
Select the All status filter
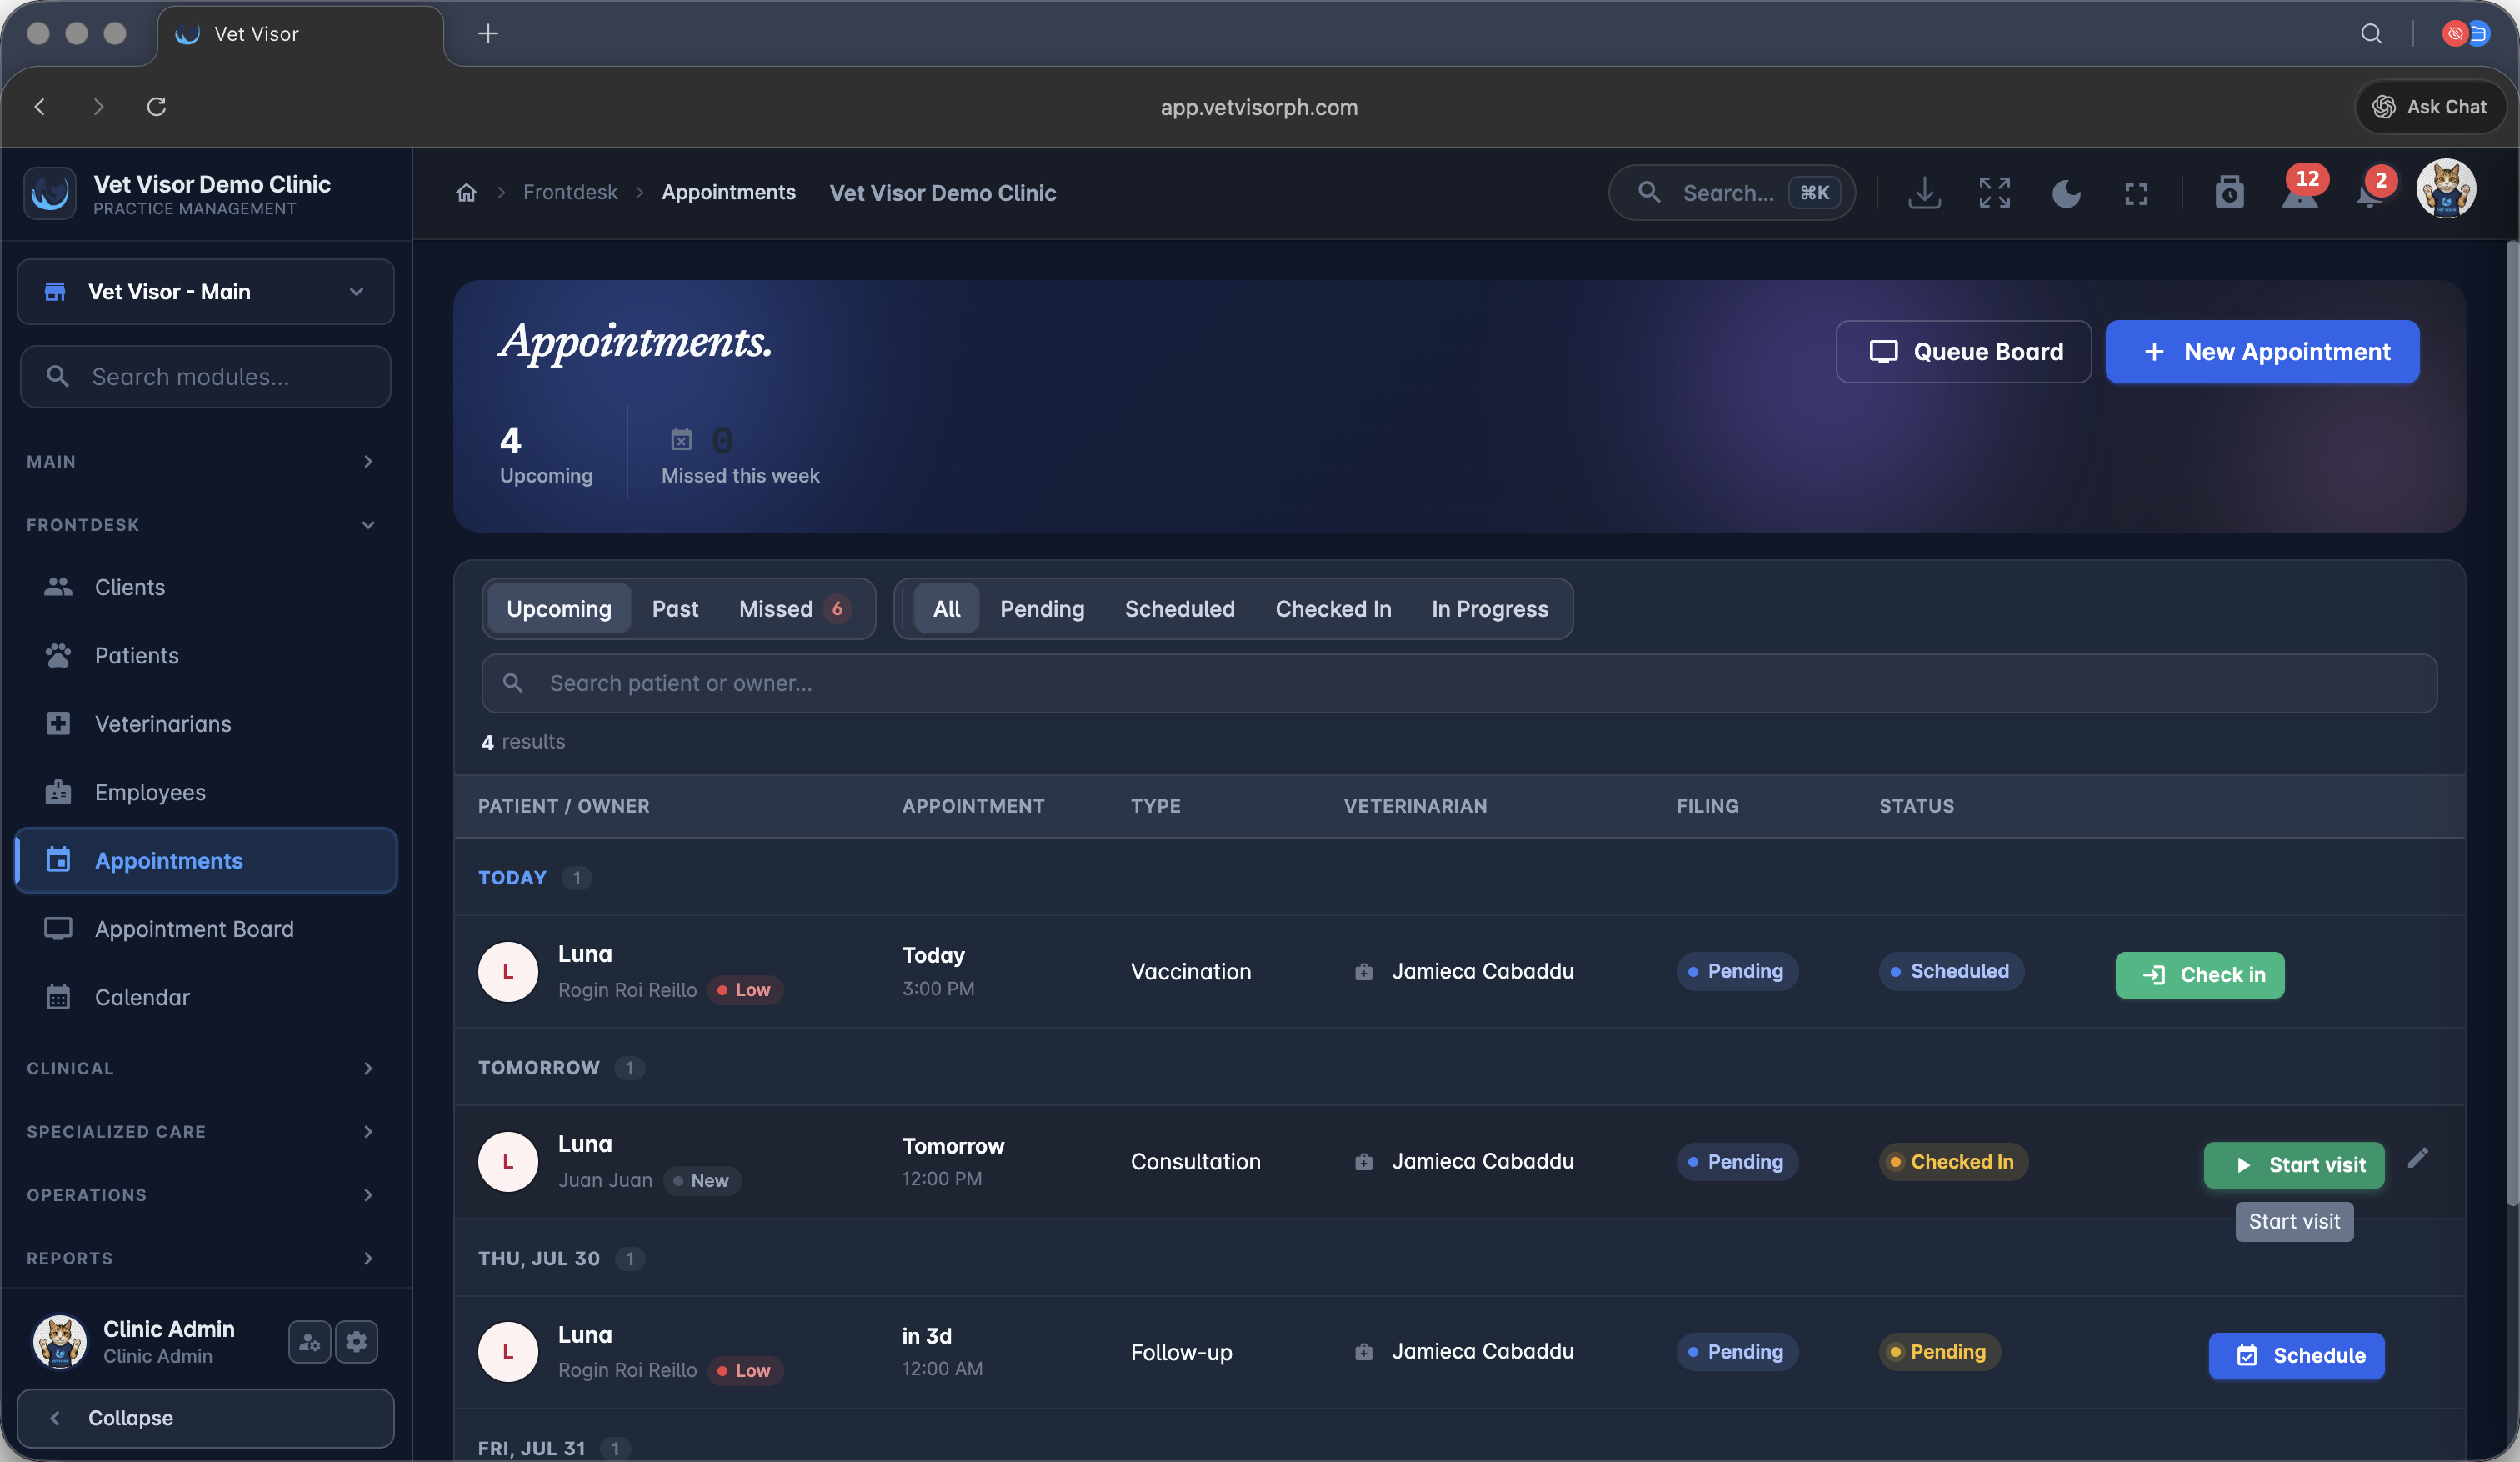[946, 609]
